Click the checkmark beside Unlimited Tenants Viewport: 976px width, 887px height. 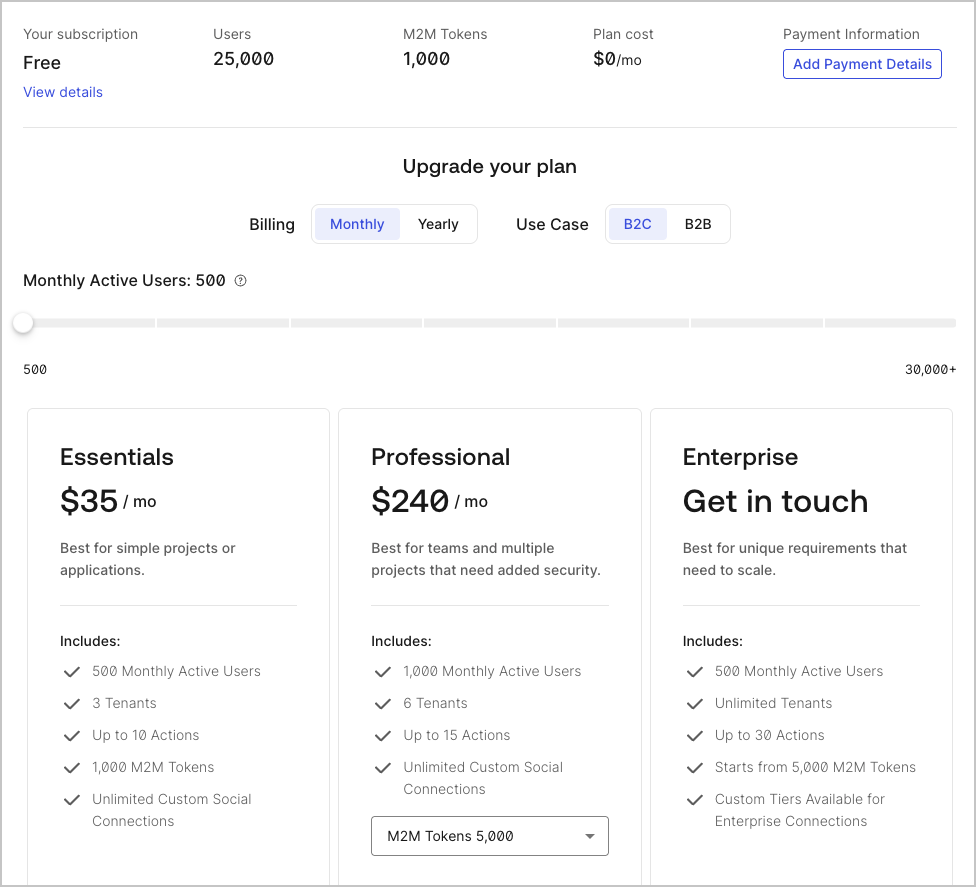(x=695, y=703)
